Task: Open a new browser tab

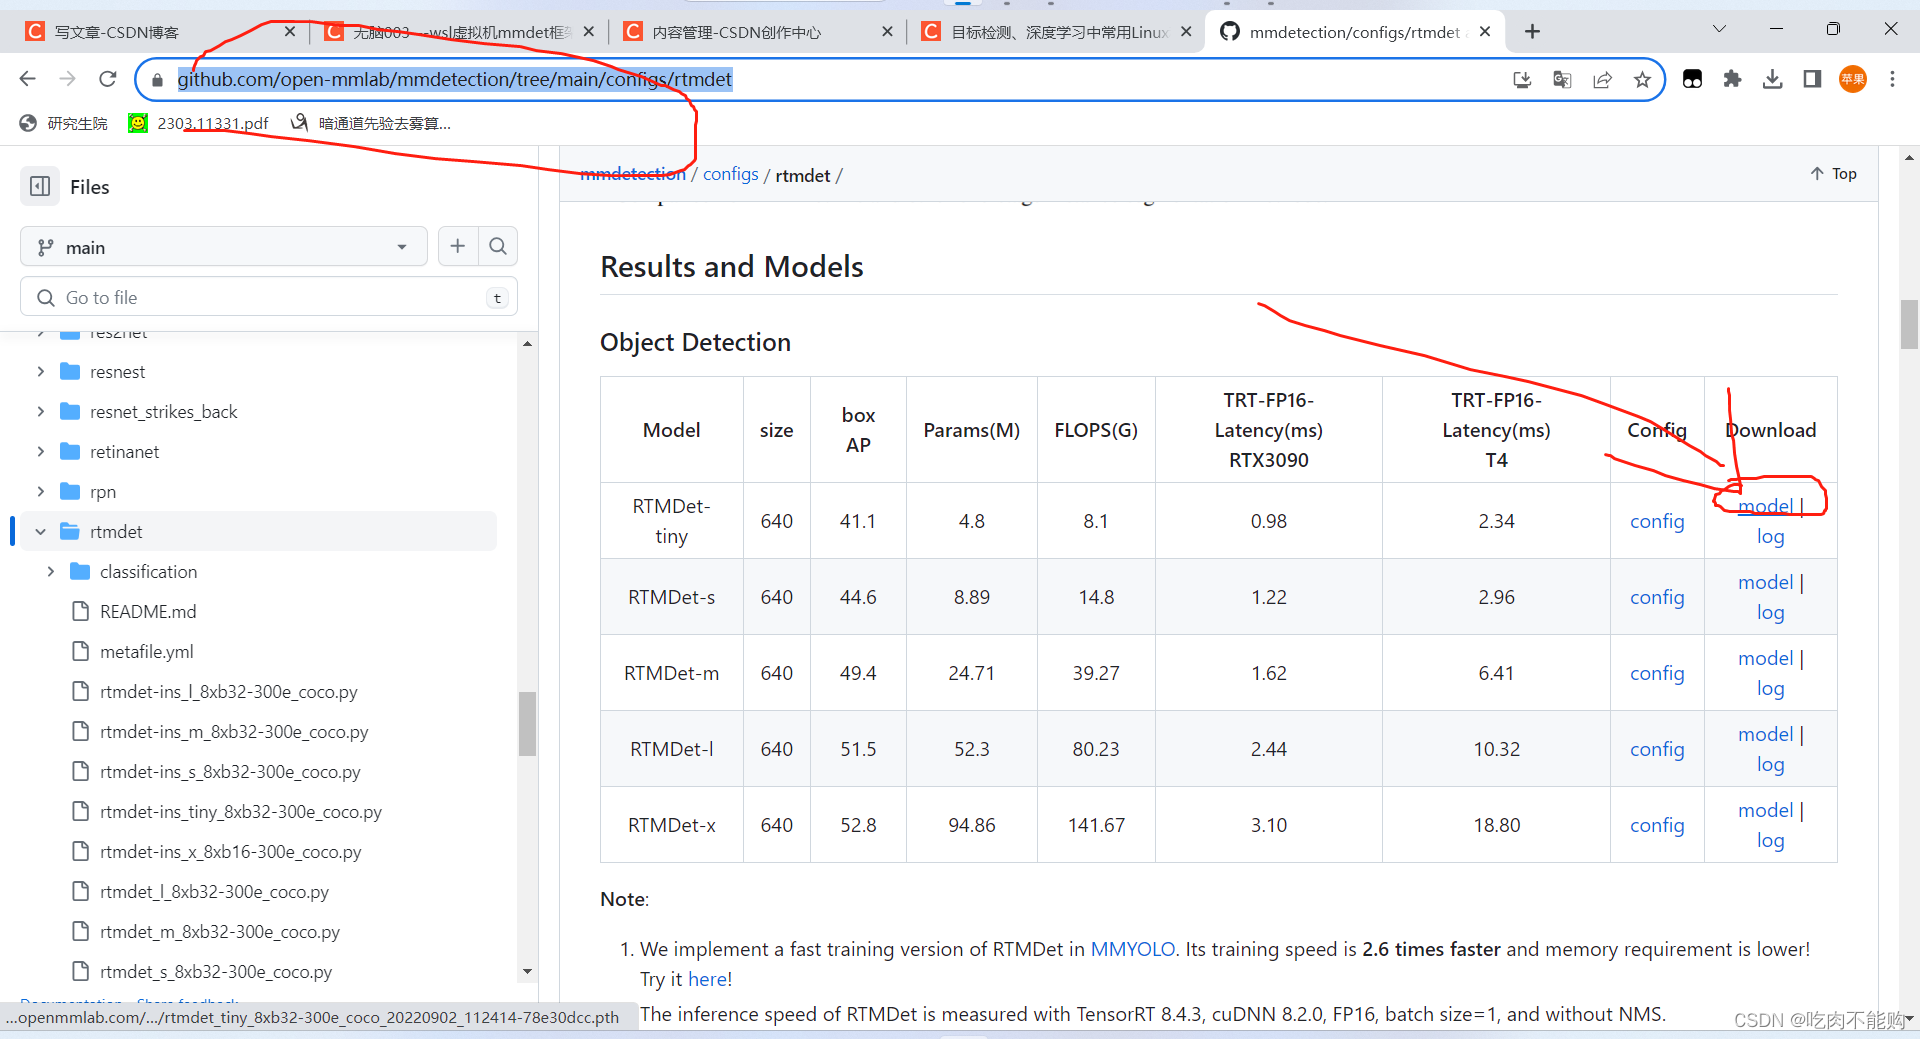Action: [x=1532, y=32]
